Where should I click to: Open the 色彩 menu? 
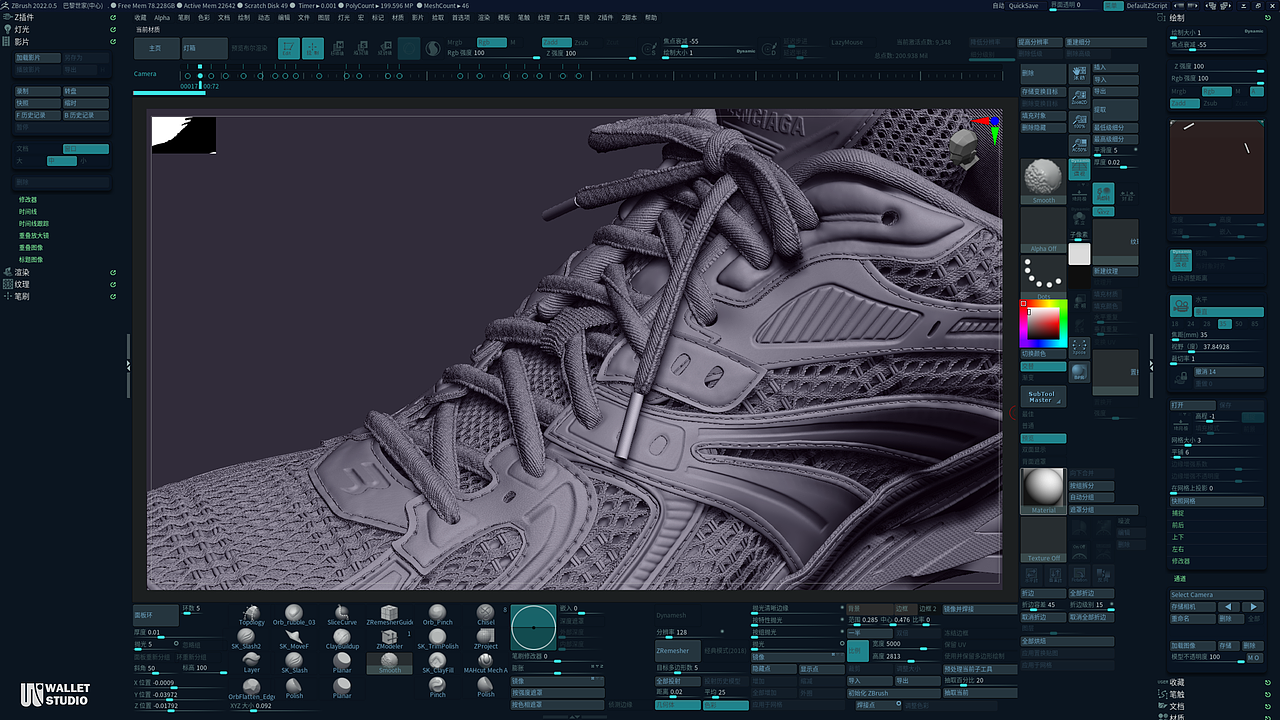[203, 17]
